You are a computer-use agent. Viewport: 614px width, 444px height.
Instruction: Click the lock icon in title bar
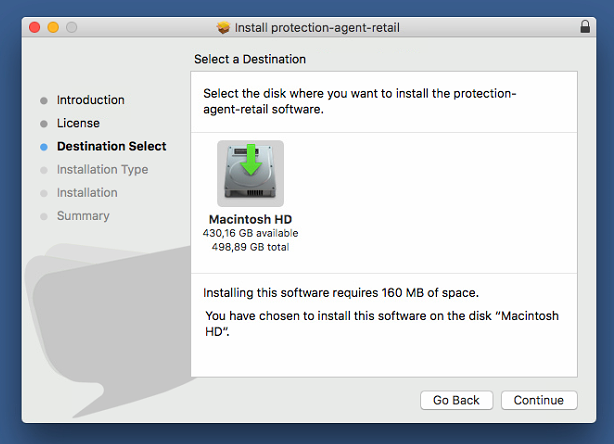coord(585,27)
